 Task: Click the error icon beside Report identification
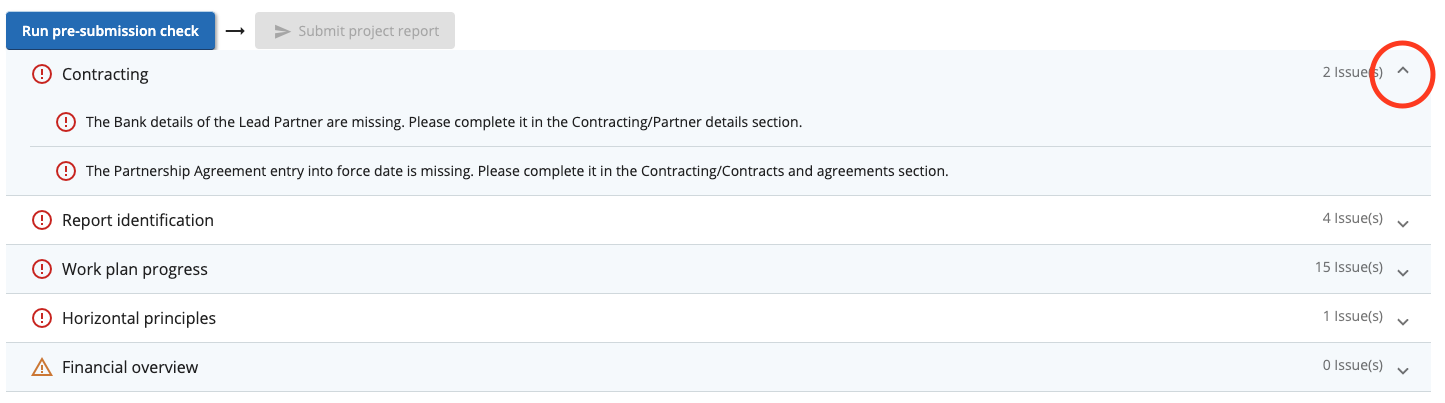coord(42,220)
